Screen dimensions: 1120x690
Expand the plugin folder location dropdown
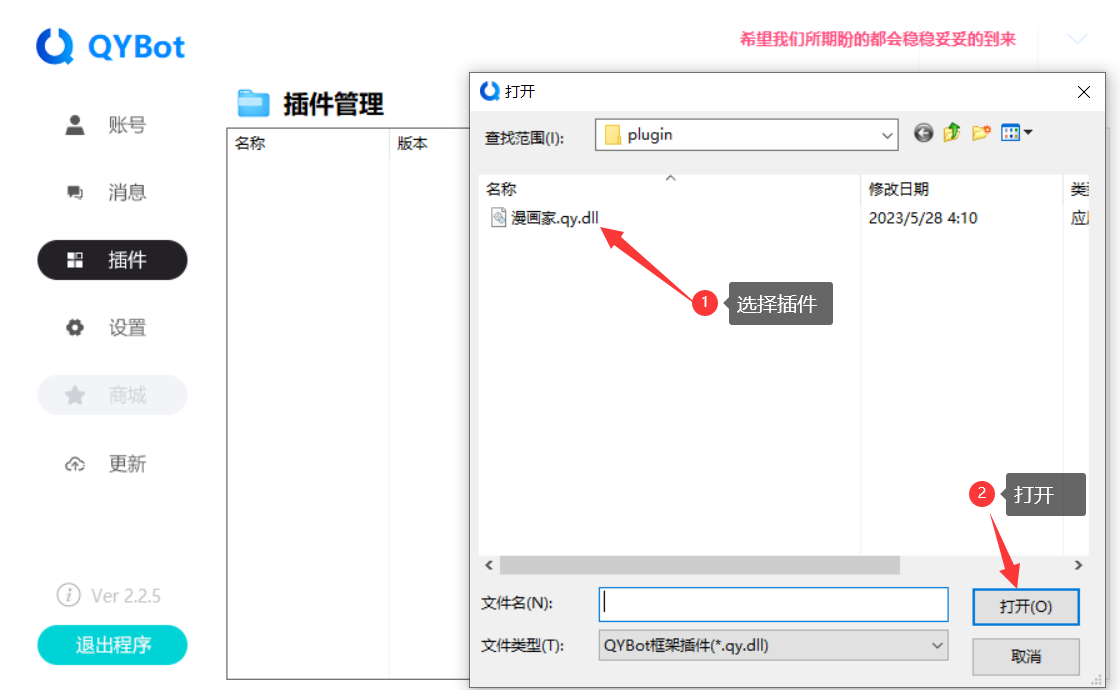point(887,135)
